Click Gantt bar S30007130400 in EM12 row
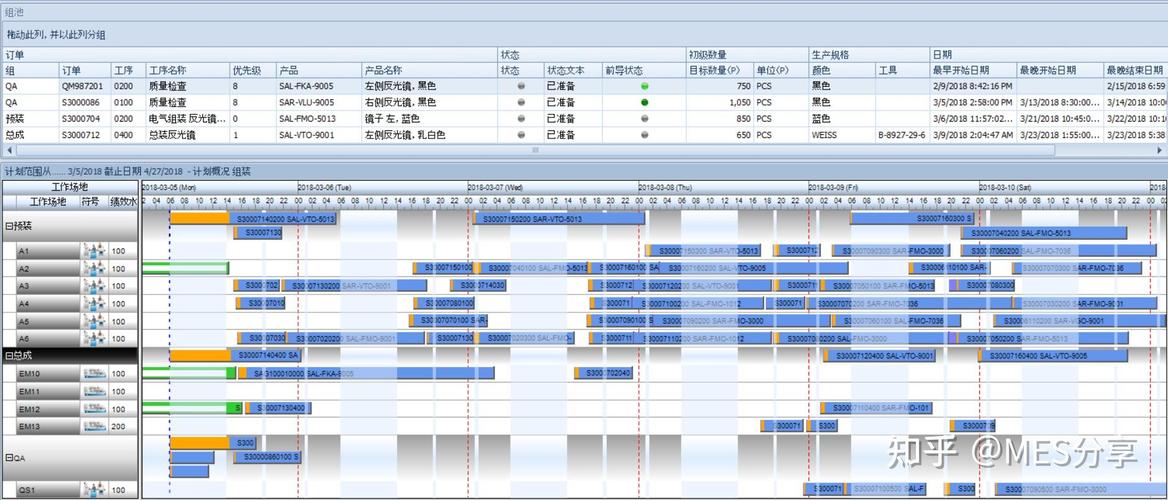 tap(279, 408)
